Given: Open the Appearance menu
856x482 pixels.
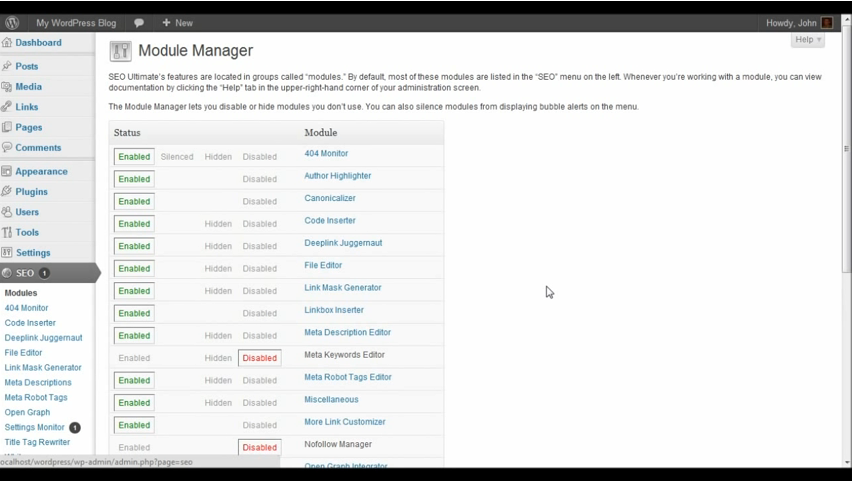Looking at the screenshot, I should pos(41,171).
